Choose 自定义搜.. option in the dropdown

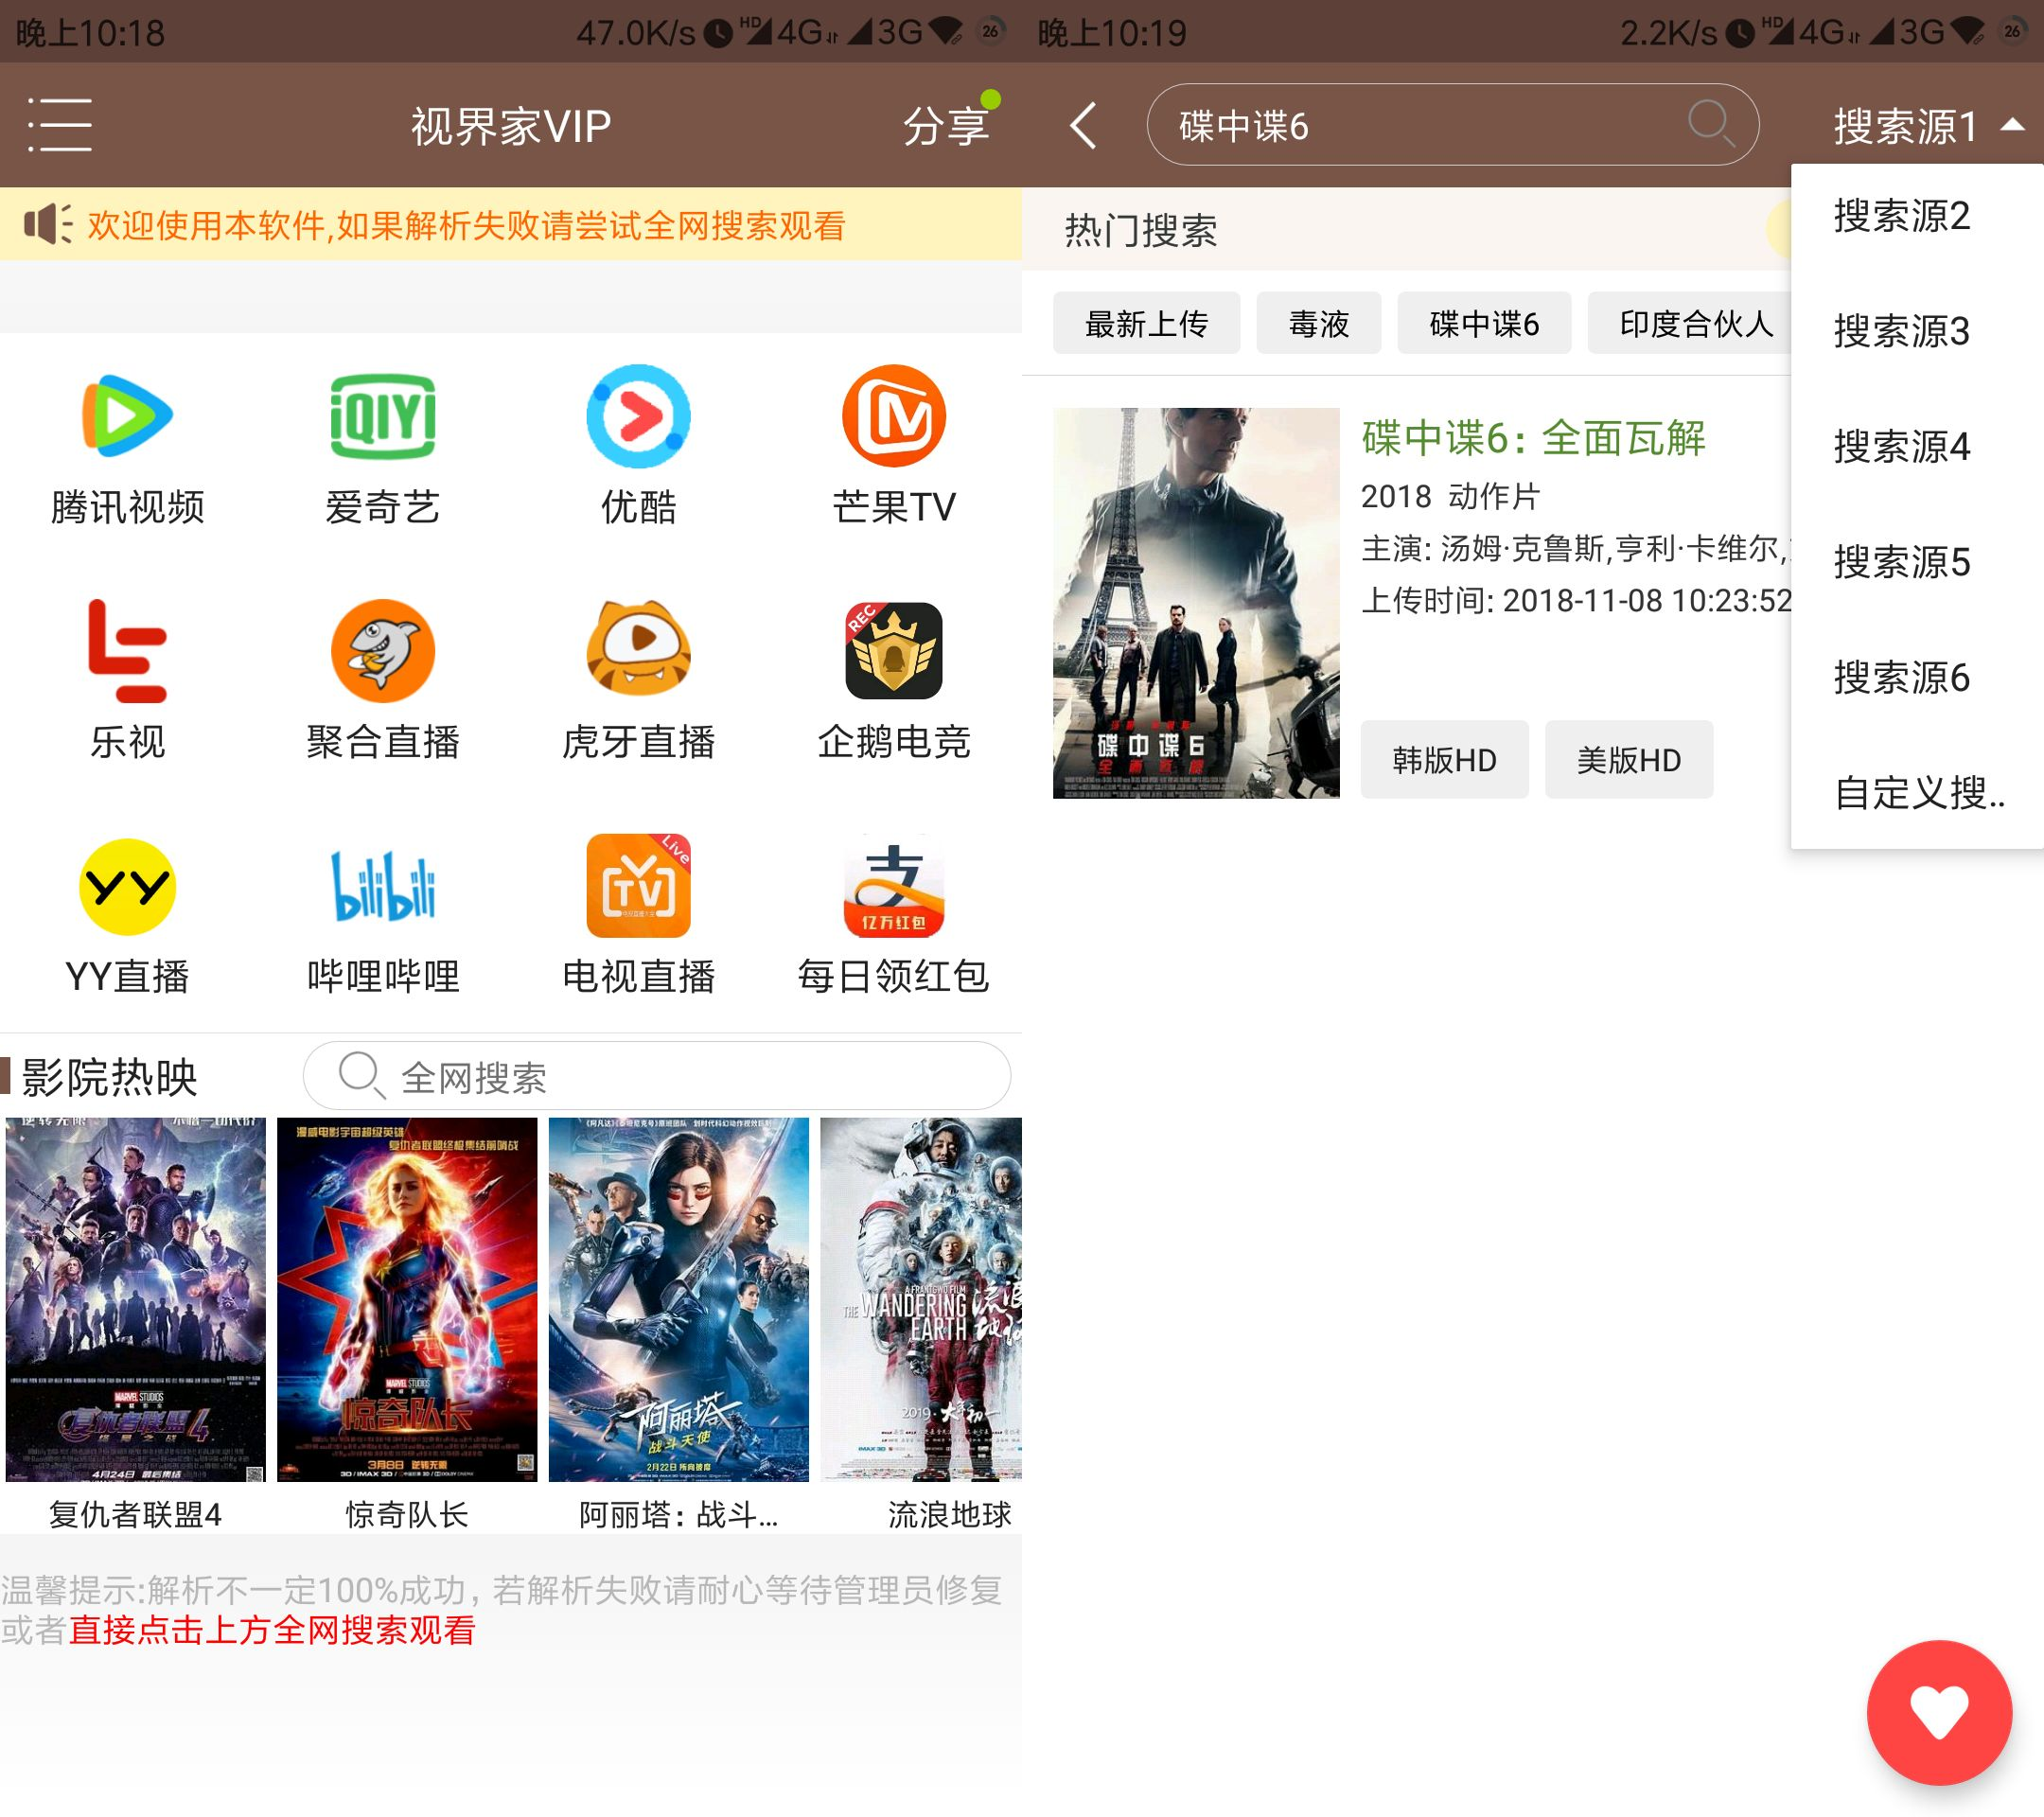click(1918, 793)
